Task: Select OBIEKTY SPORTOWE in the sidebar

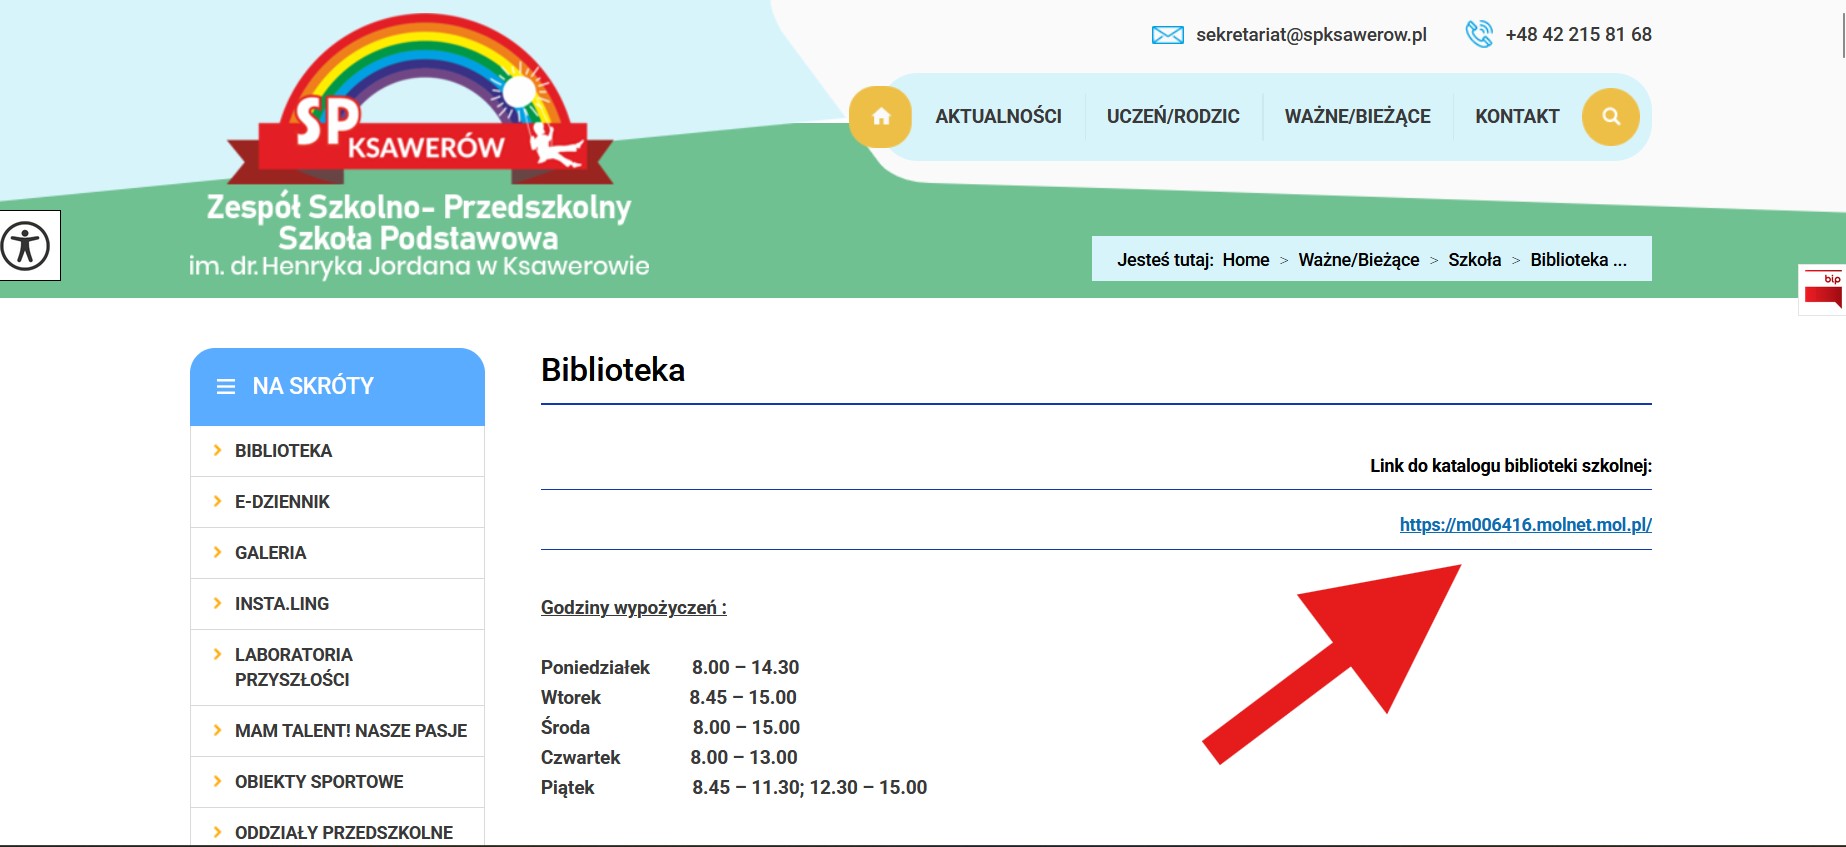Action: coord(319,782)
